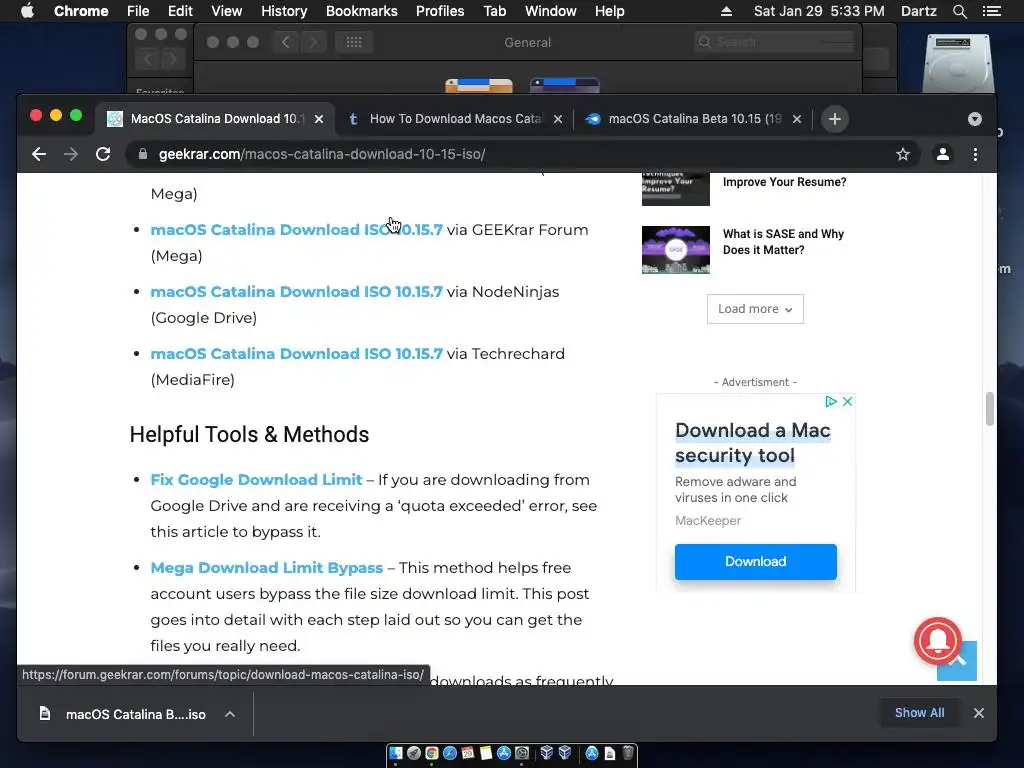Viewport: 1024px width, 768px height.
Task: Click the eject icon in the menu bar
Action: (x=726, y=11)
